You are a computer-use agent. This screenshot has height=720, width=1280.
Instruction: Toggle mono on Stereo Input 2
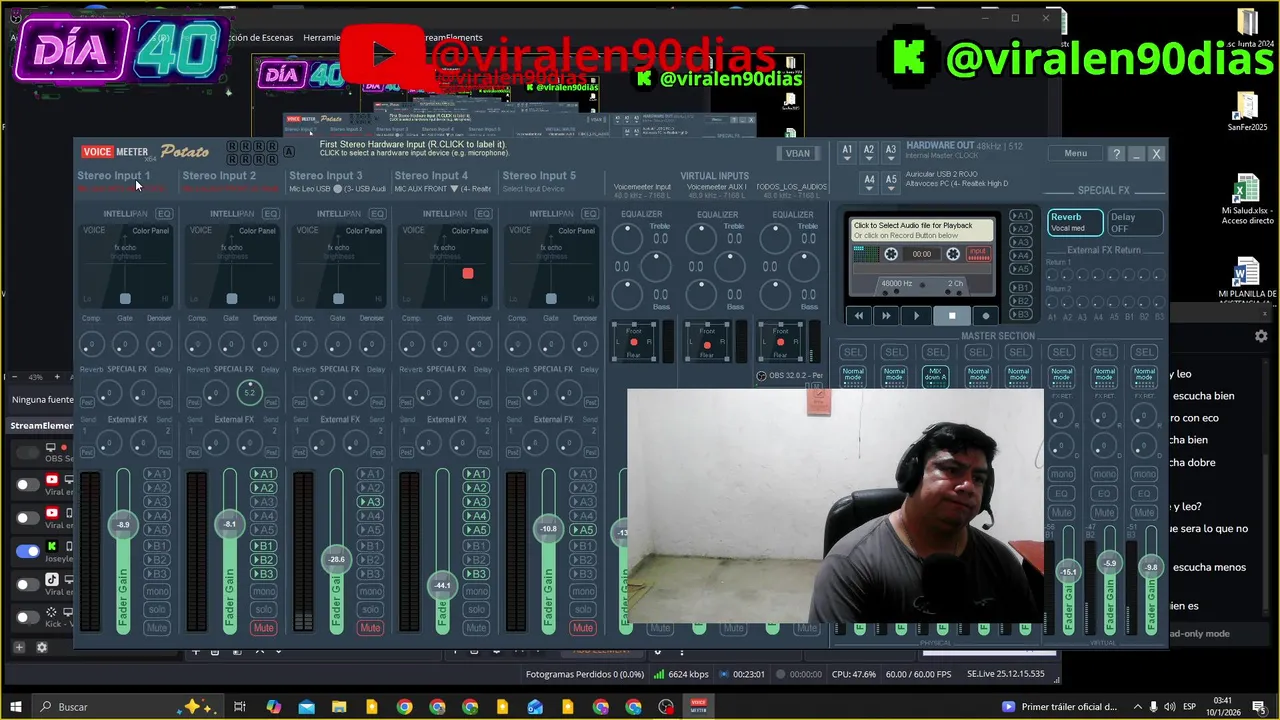coord(263,592)
